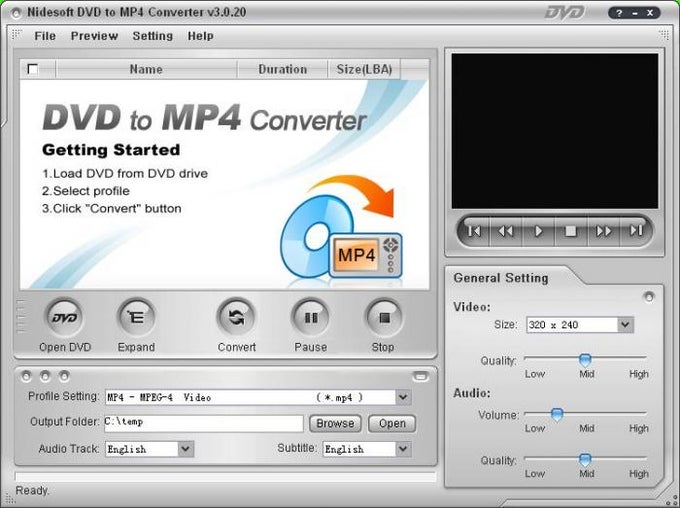Skip to previous chapter in player
Viewport: 680px width, 508px height.
(474, 231)
